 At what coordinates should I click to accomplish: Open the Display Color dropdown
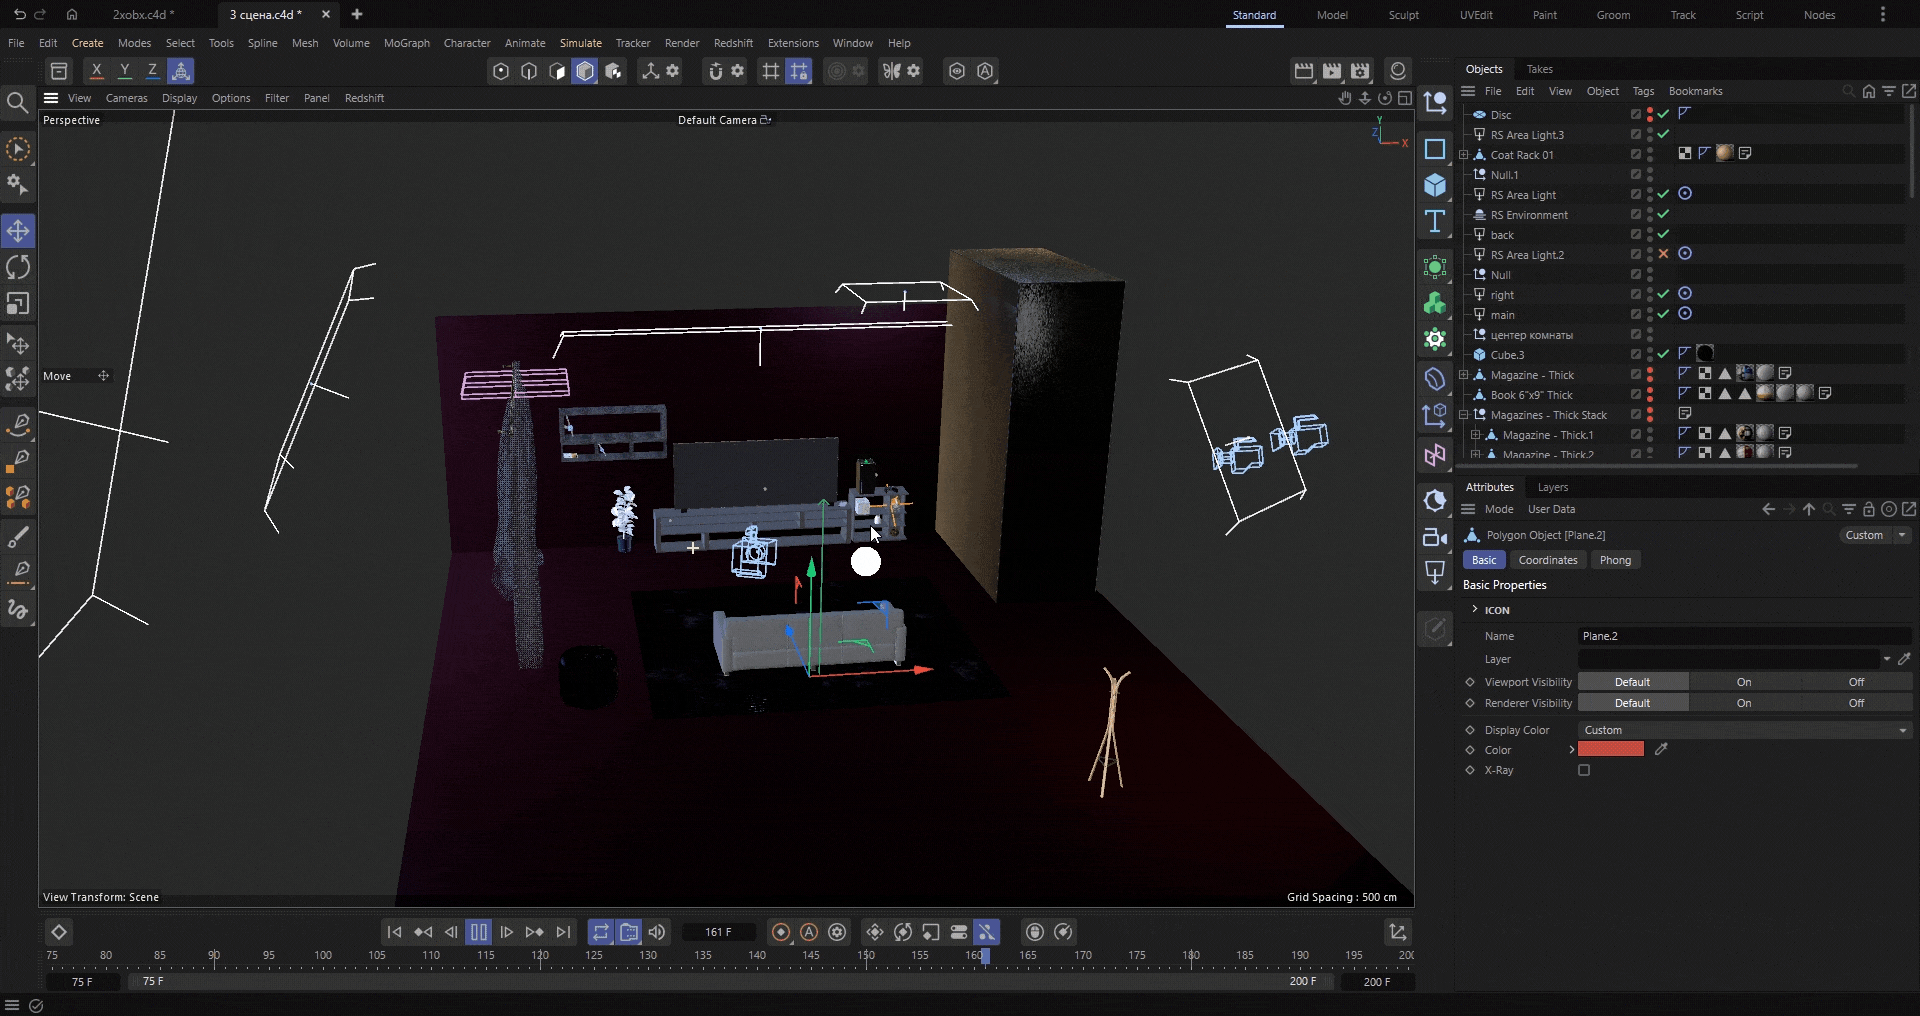click(1744, 730)
